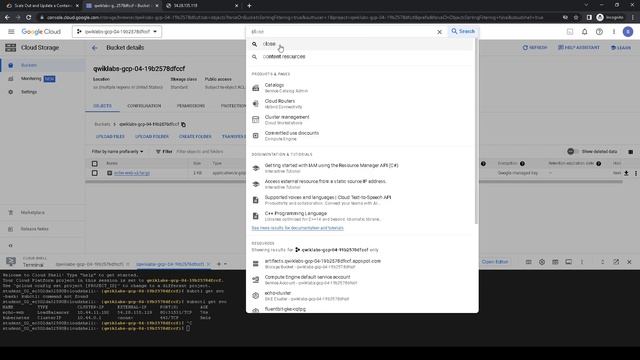
Task: Open the project selector dropdown
Action: coord(117,31)
